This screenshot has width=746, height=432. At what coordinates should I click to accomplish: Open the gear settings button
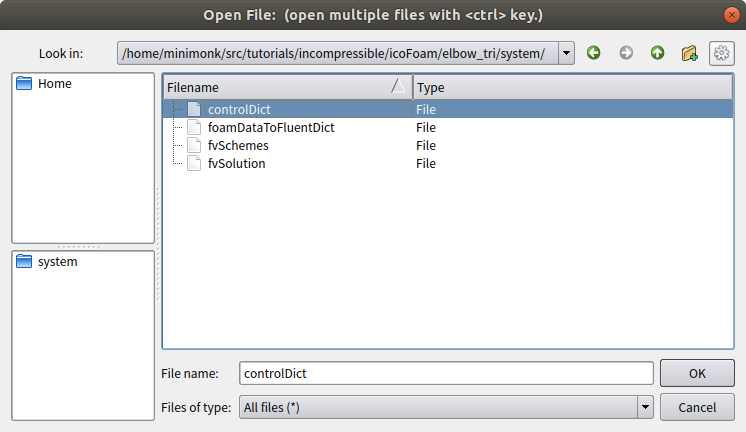click(721, 53)
